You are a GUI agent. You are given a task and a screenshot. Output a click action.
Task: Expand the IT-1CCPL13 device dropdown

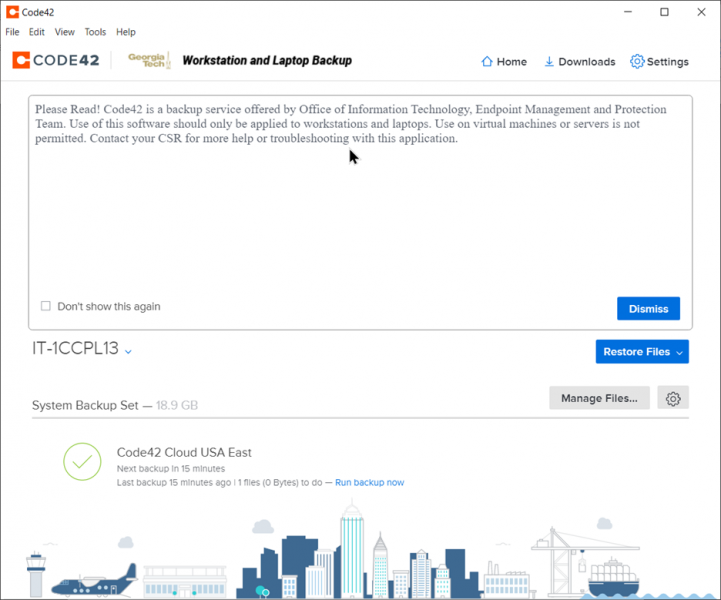[129, 351]
